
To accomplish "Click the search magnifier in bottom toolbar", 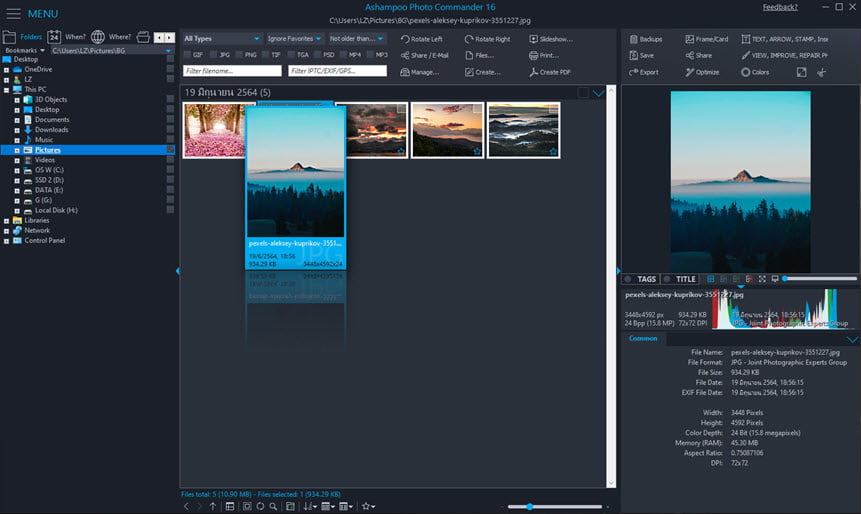I will pos(273,506).
